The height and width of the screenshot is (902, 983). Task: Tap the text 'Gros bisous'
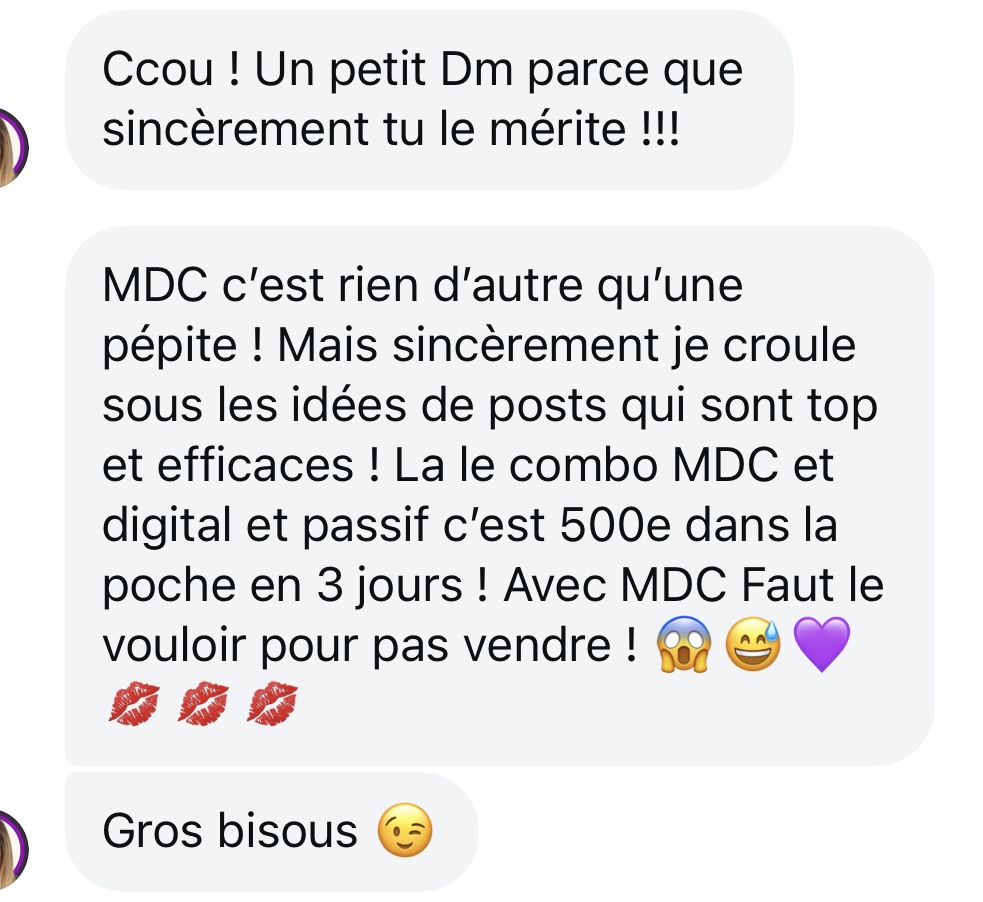[x=229, y=831]
